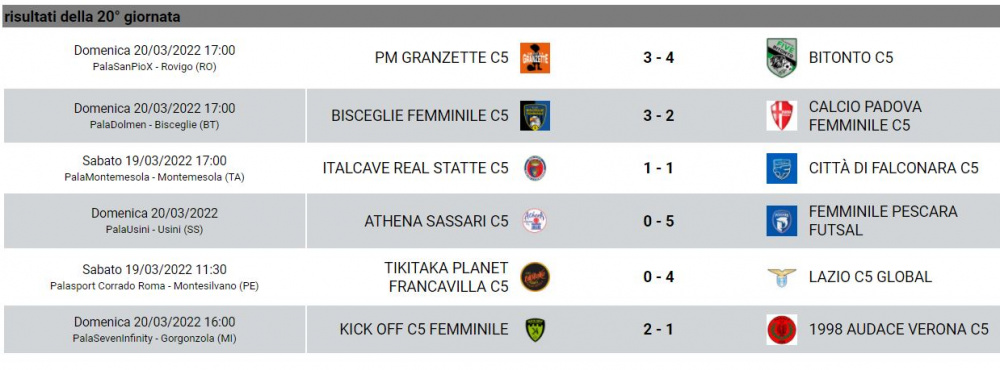Select the Tikitaka Planet Francavilla round logo
This screenshot has height=370, width=1000.
click(x=534, y=277)
